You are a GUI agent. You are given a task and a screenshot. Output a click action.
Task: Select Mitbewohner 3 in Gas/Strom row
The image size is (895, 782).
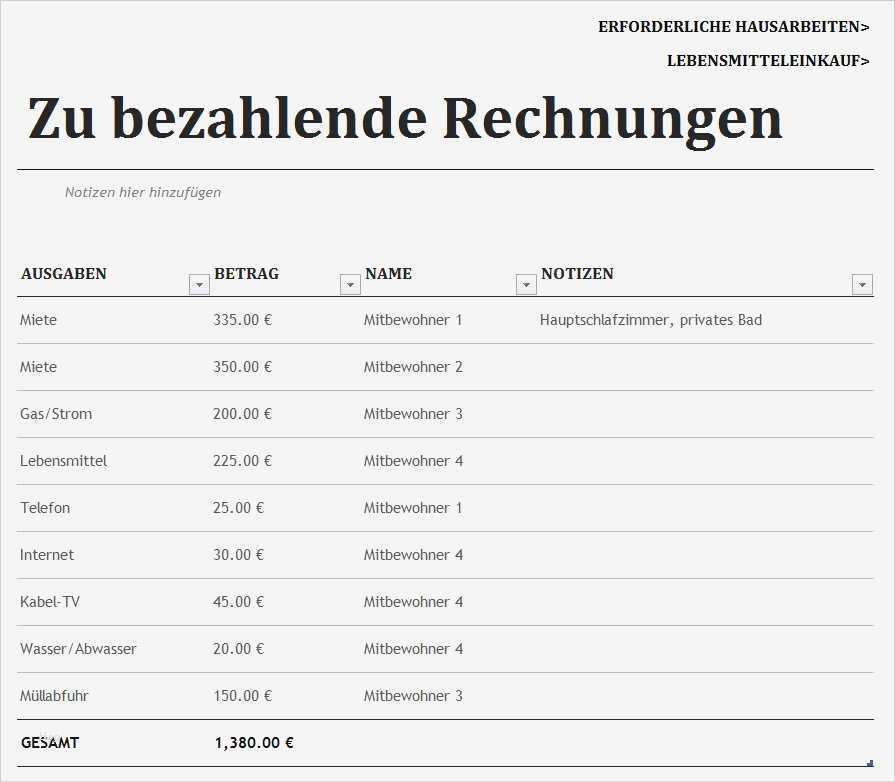pos(413,414)
